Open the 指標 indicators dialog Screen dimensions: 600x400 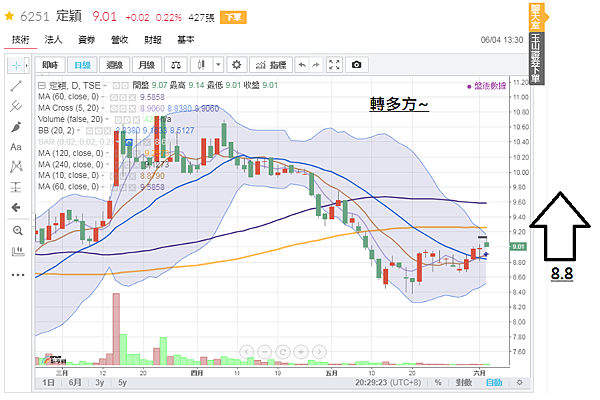pos(271,65)
